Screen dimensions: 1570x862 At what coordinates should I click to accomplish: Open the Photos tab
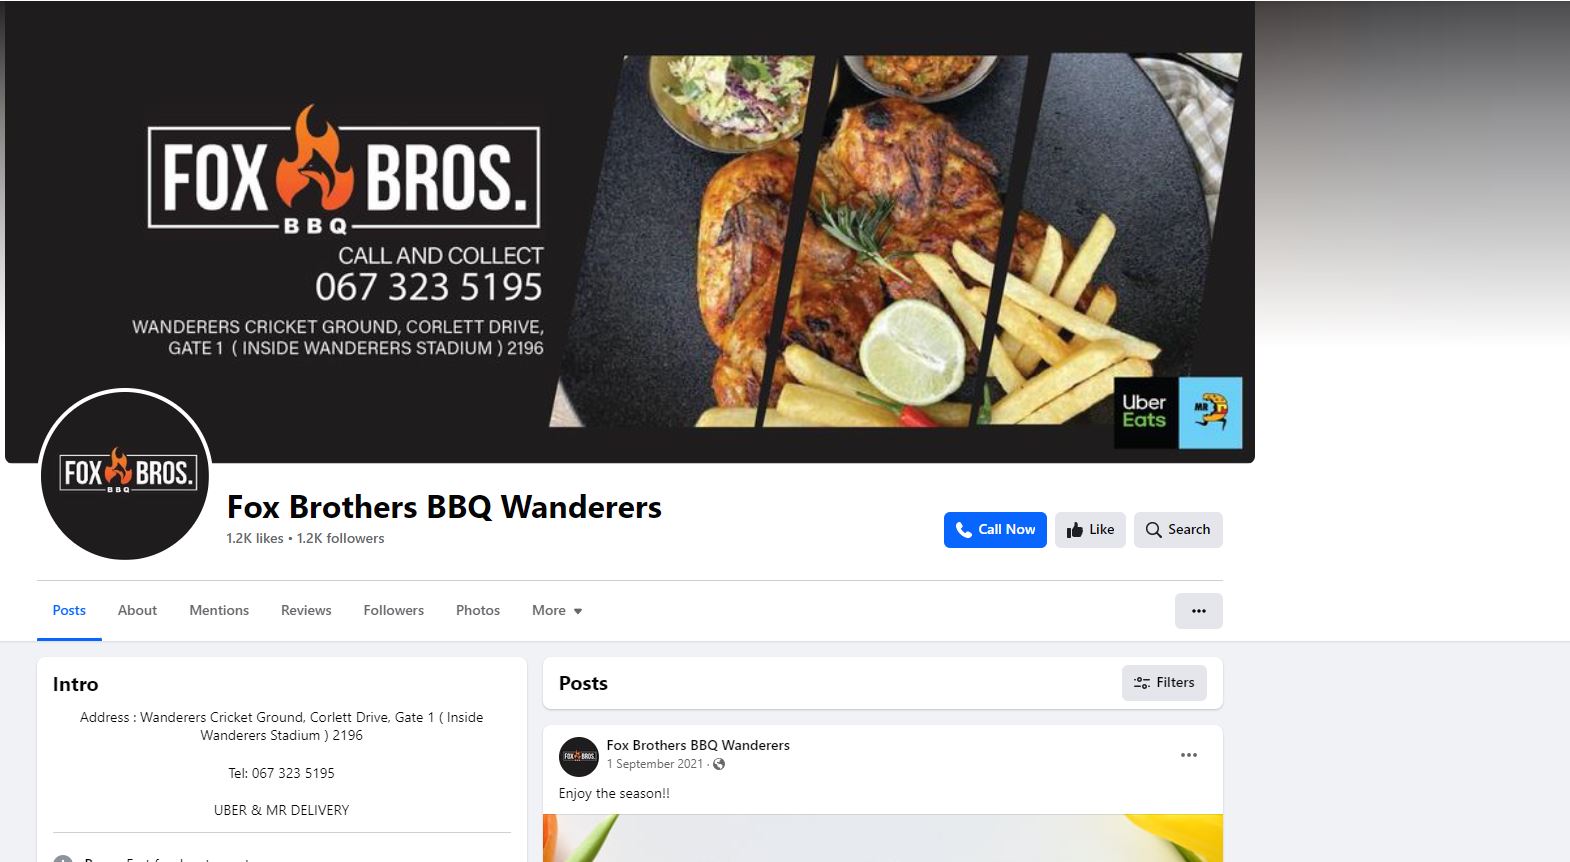click(x=478, y=611)
